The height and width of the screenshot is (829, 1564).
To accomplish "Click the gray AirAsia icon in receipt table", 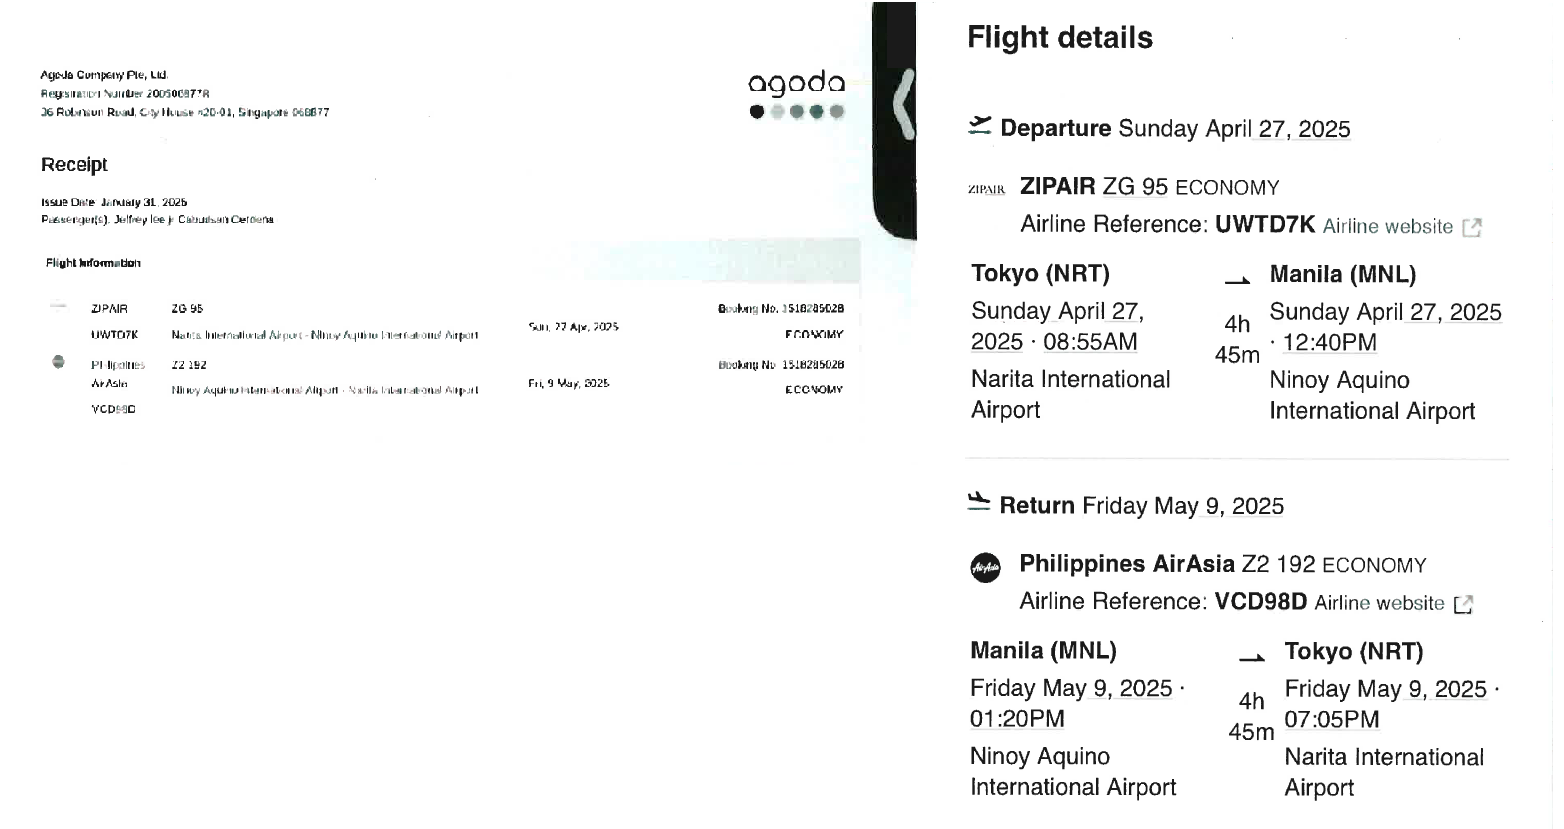I will (58, 361).
